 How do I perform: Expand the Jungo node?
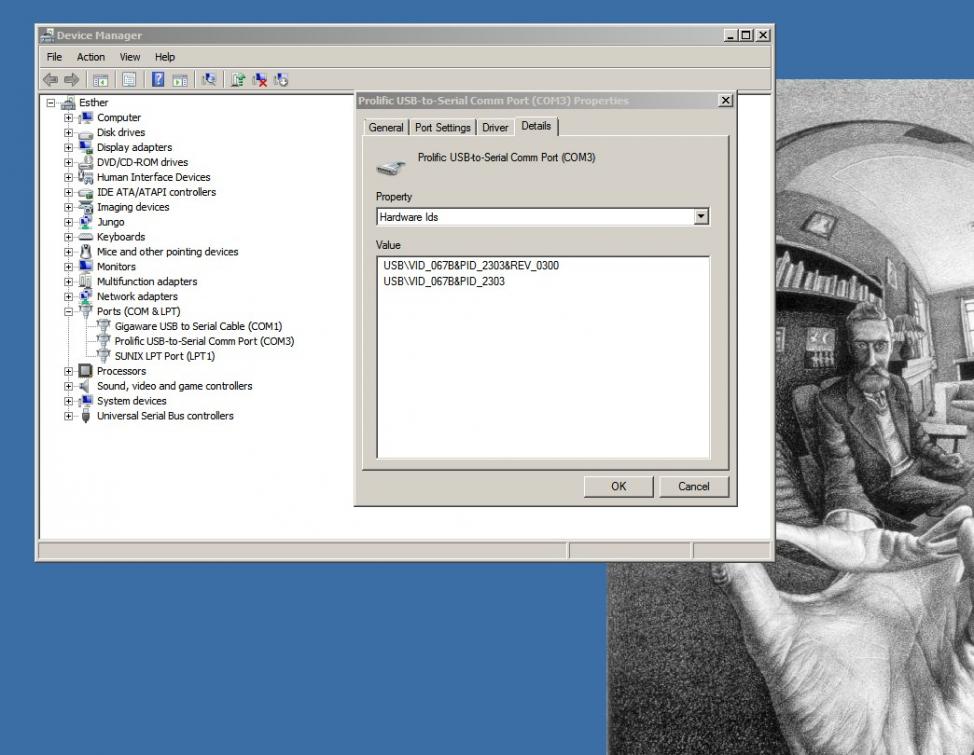pos(68,222)
